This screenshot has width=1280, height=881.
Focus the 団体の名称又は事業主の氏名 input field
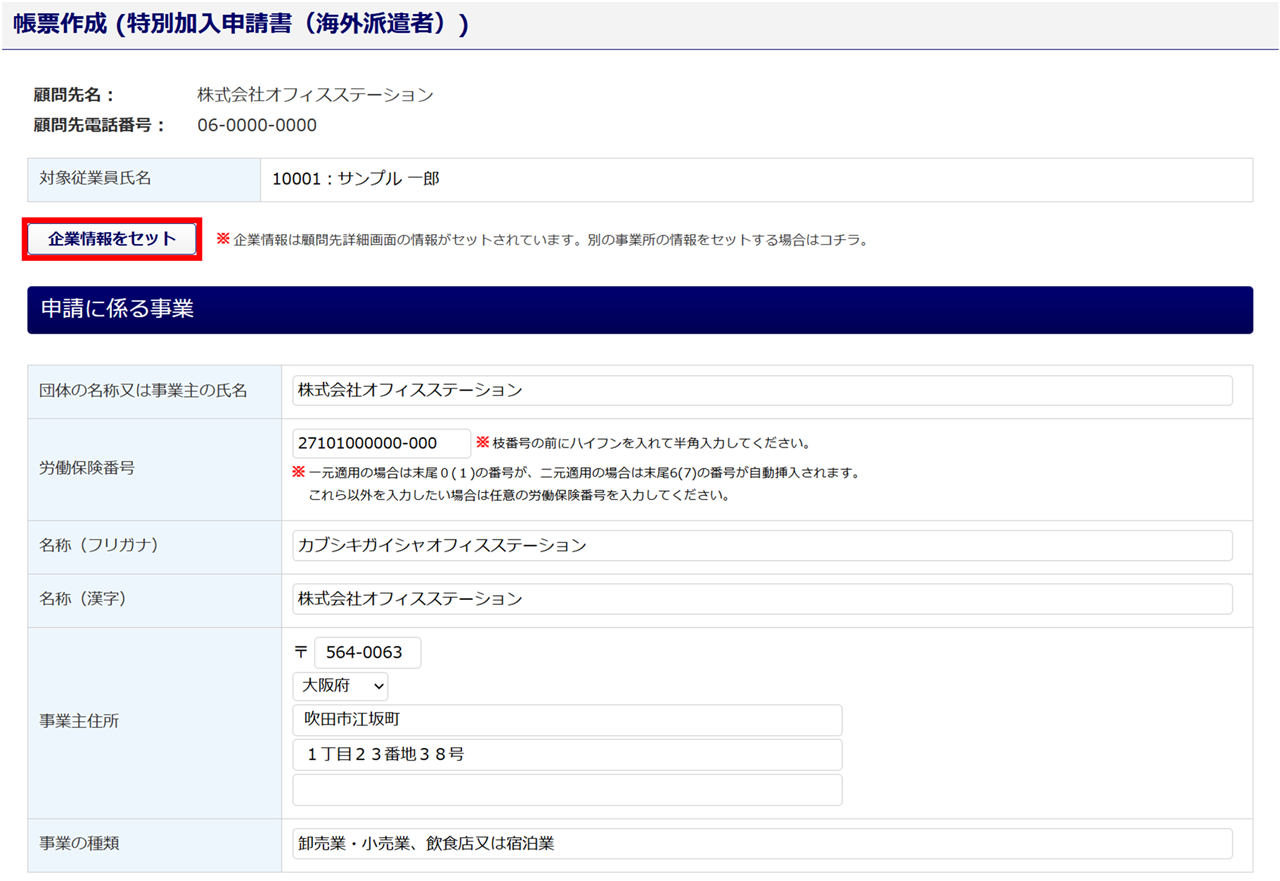click(762, 391)
